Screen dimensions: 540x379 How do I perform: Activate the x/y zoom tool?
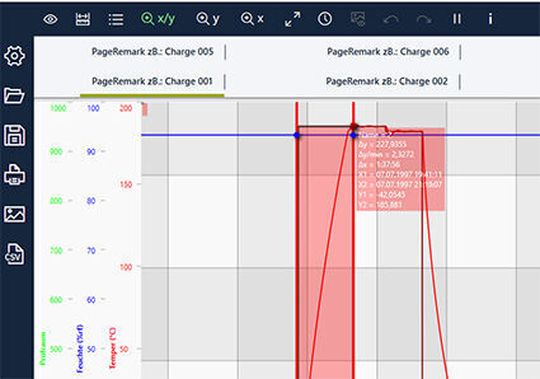(158, 19)
